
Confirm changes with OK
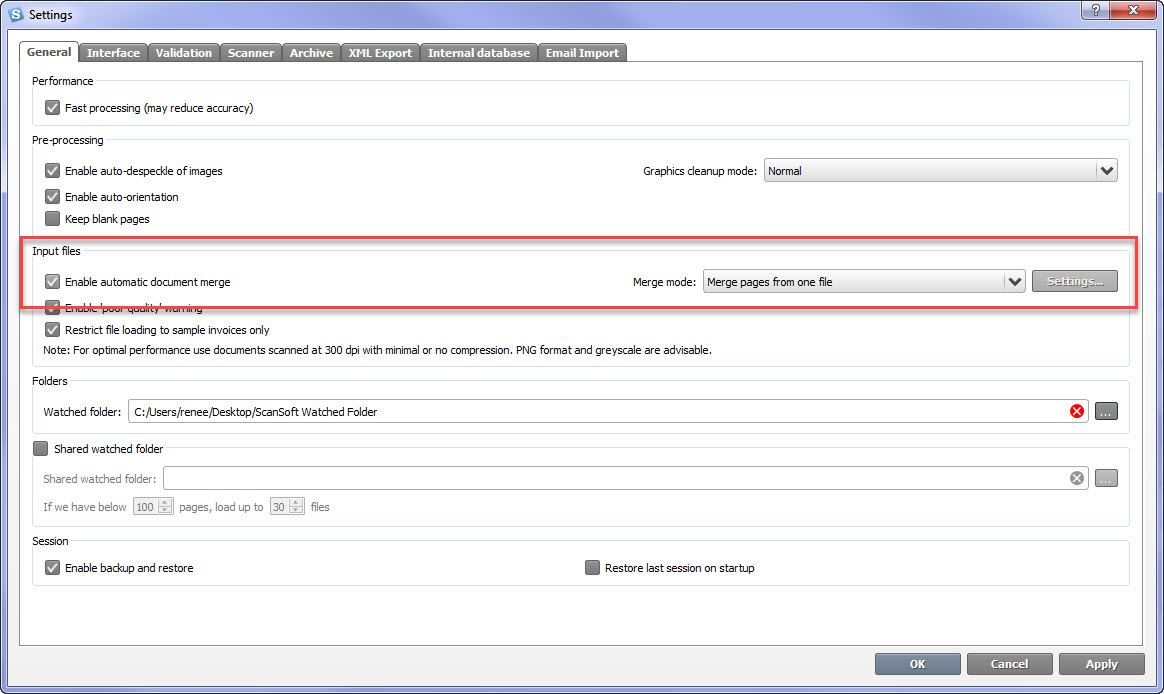pos(917,663)
